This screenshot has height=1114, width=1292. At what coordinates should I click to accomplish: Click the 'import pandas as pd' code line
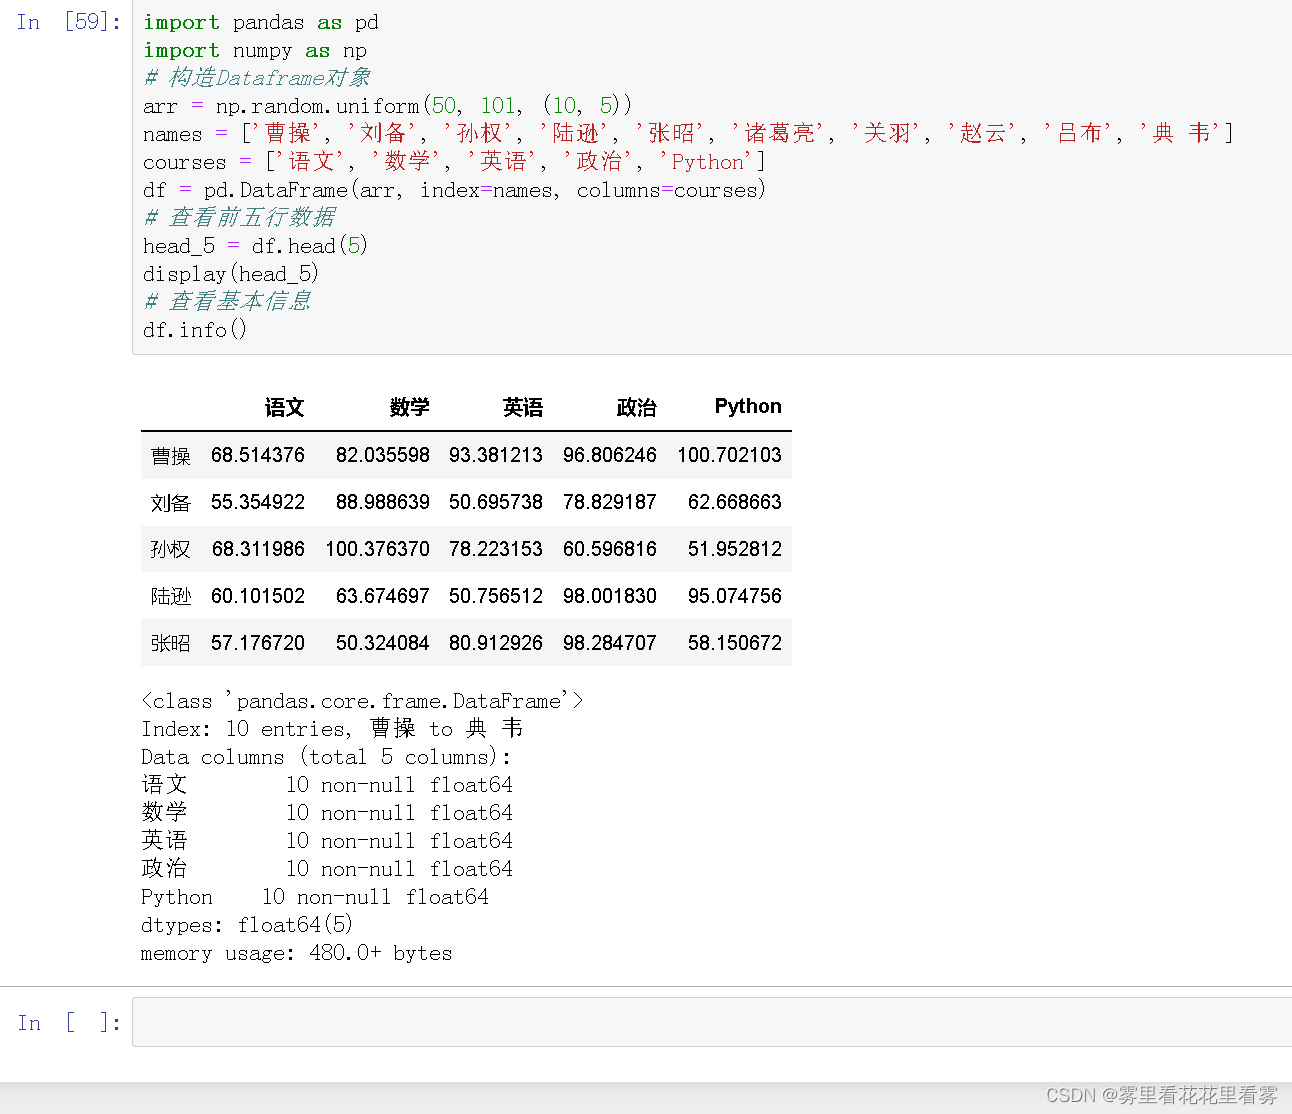261,22
